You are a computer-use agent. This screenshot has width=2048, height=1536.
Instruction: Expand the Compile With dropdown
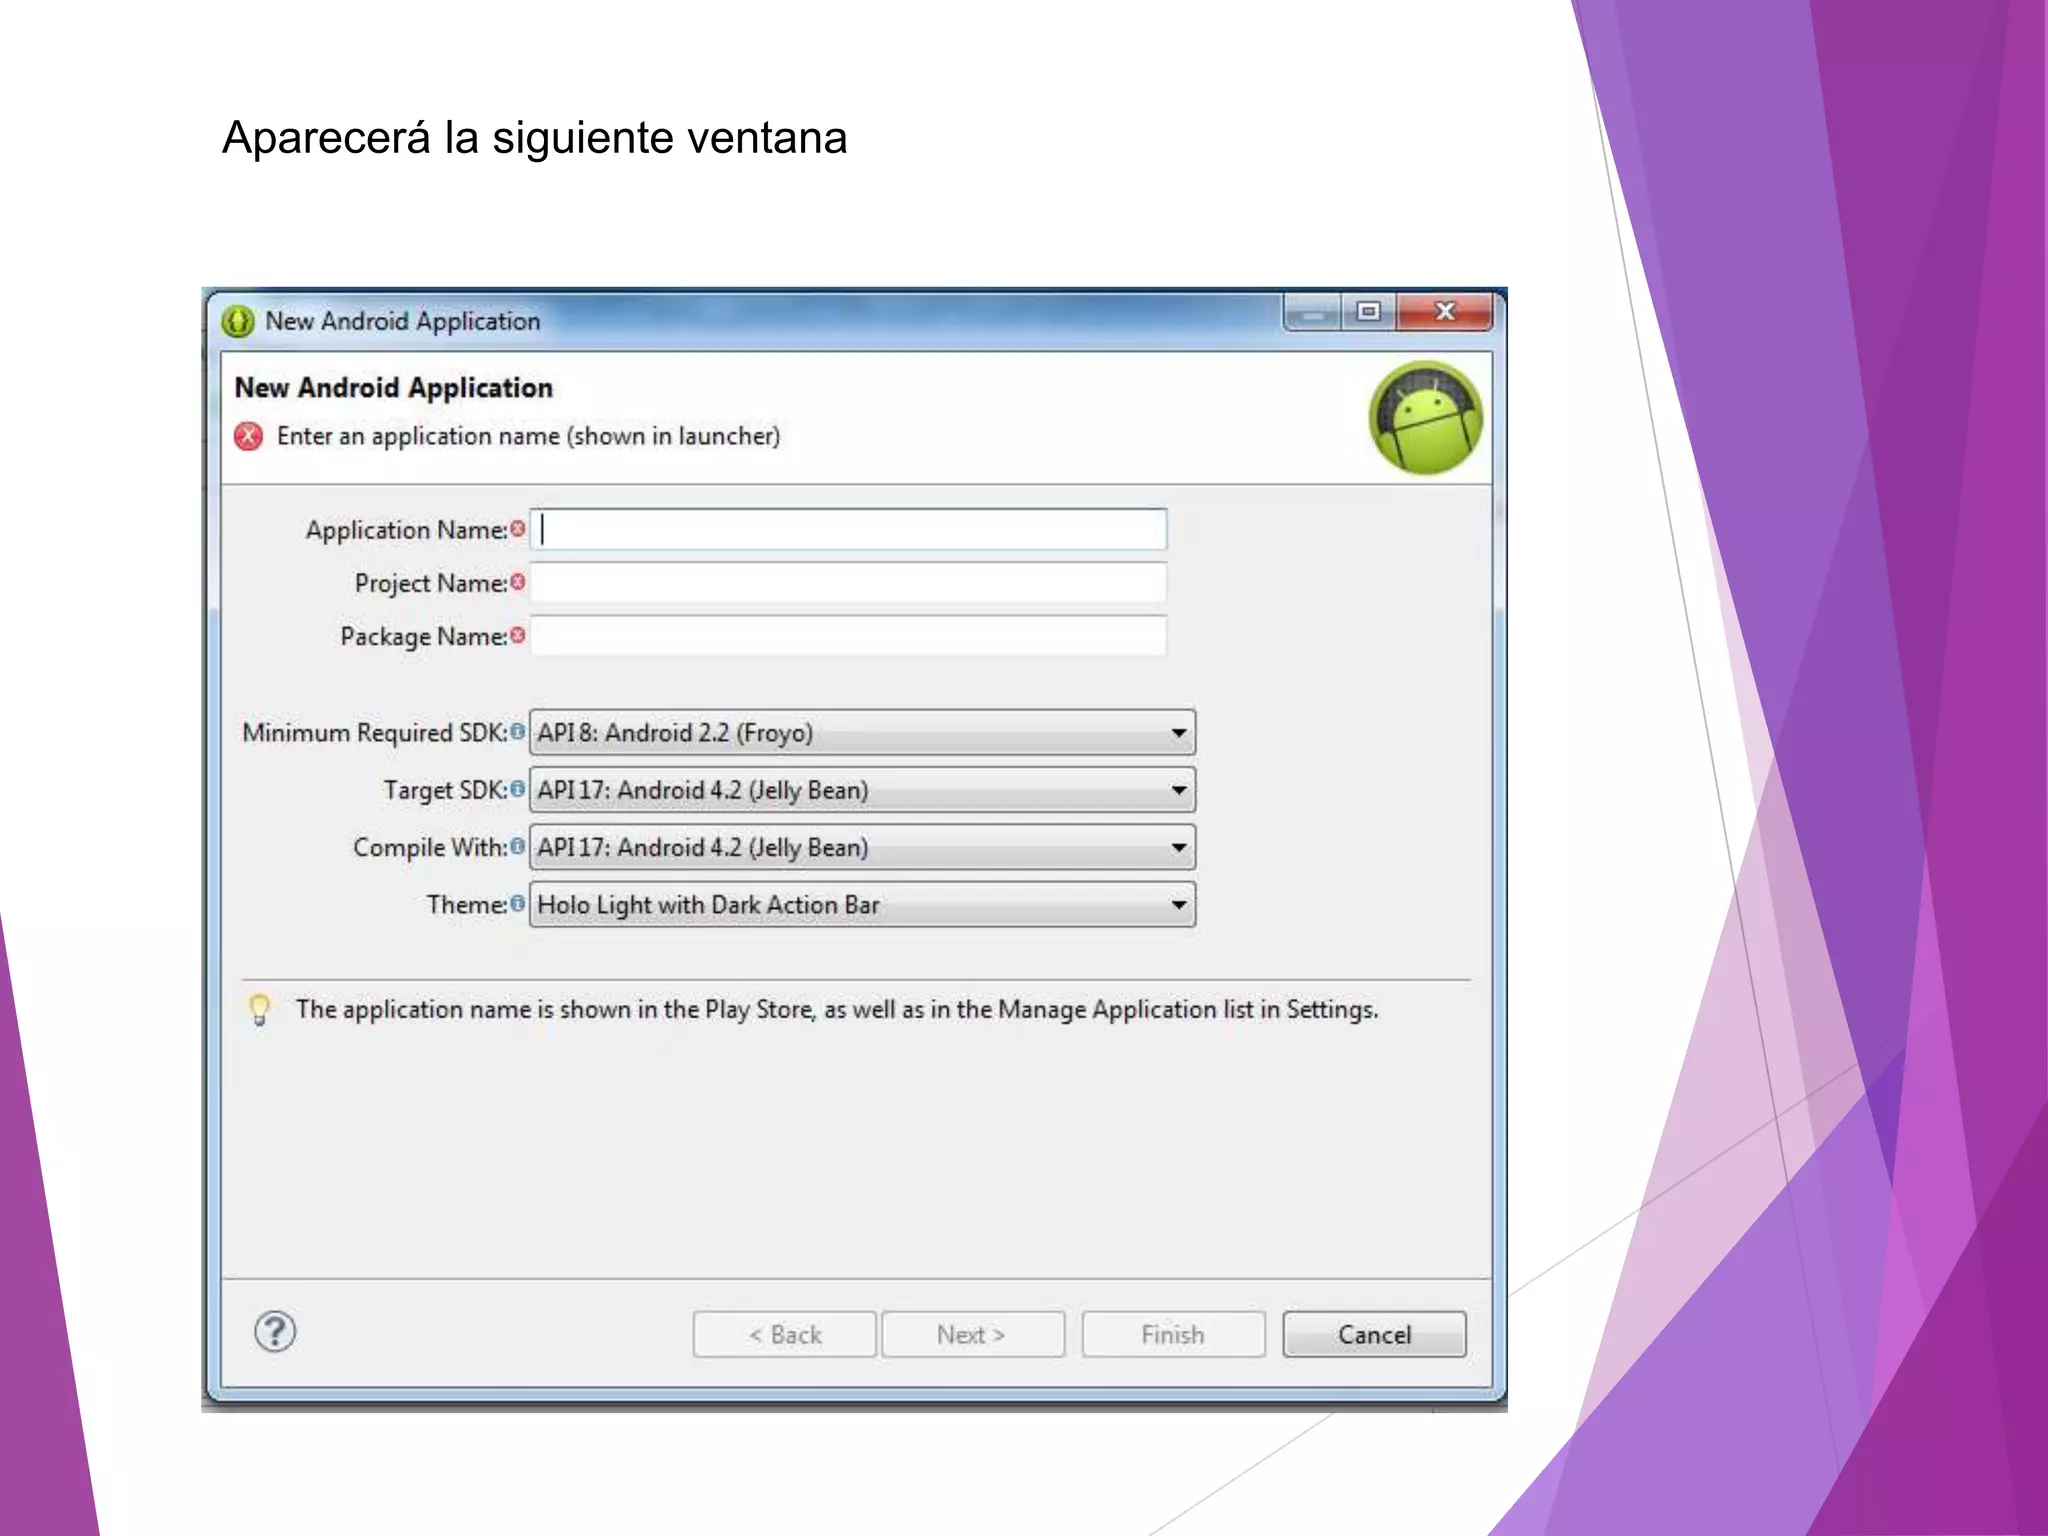pos(862,847)
